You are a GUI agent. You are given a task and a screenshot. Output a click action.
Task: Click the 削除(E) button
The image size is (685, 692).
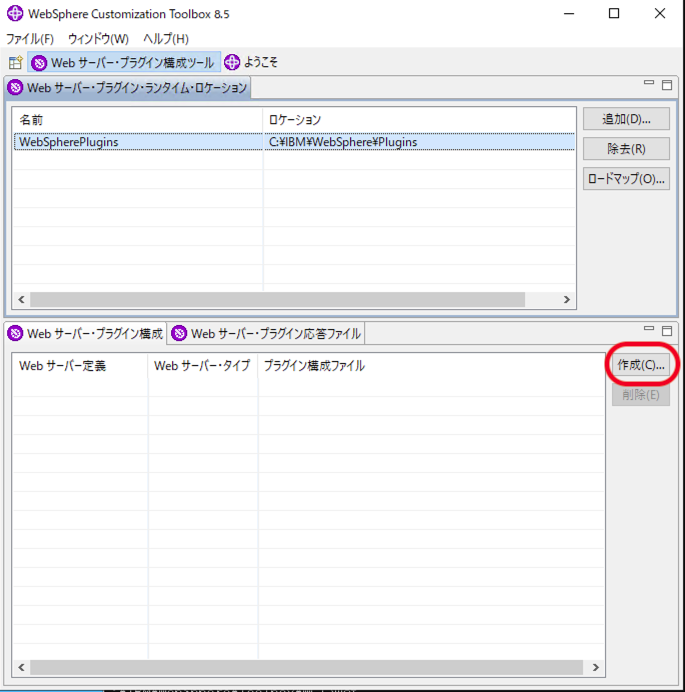[640, 395]
